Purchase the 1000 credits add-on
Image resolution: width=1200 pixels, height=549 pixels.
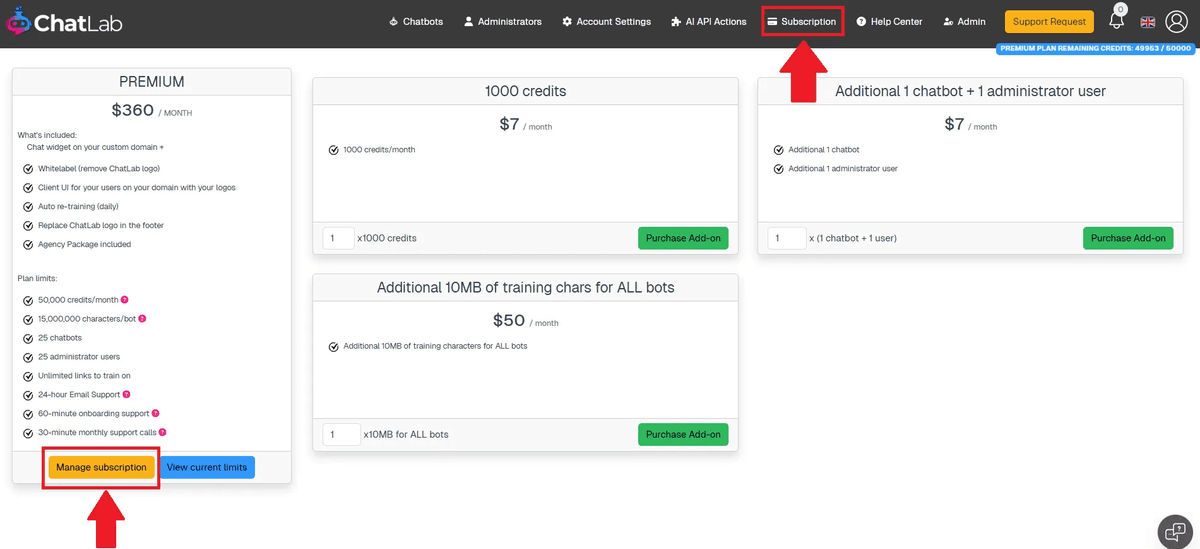tap(683, 238)
